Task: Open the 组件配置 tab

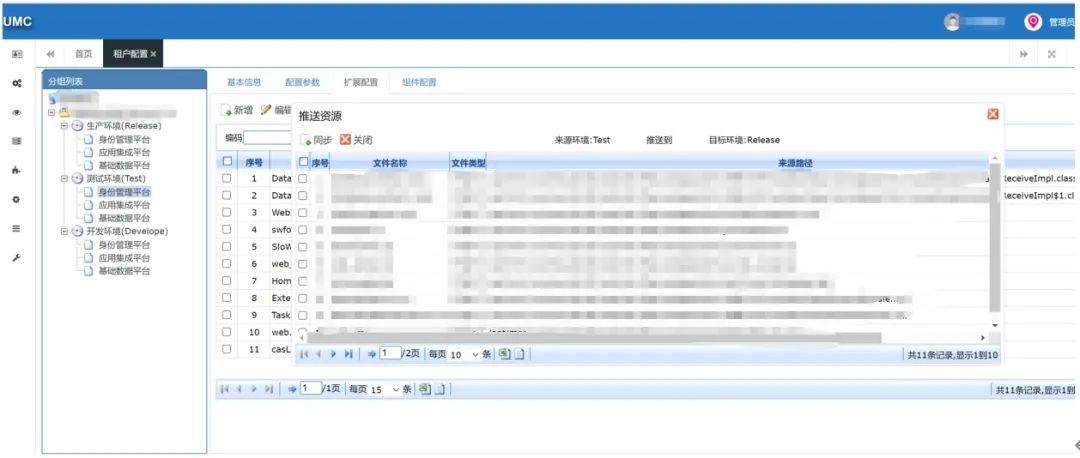Action: [x=419, y=83]
